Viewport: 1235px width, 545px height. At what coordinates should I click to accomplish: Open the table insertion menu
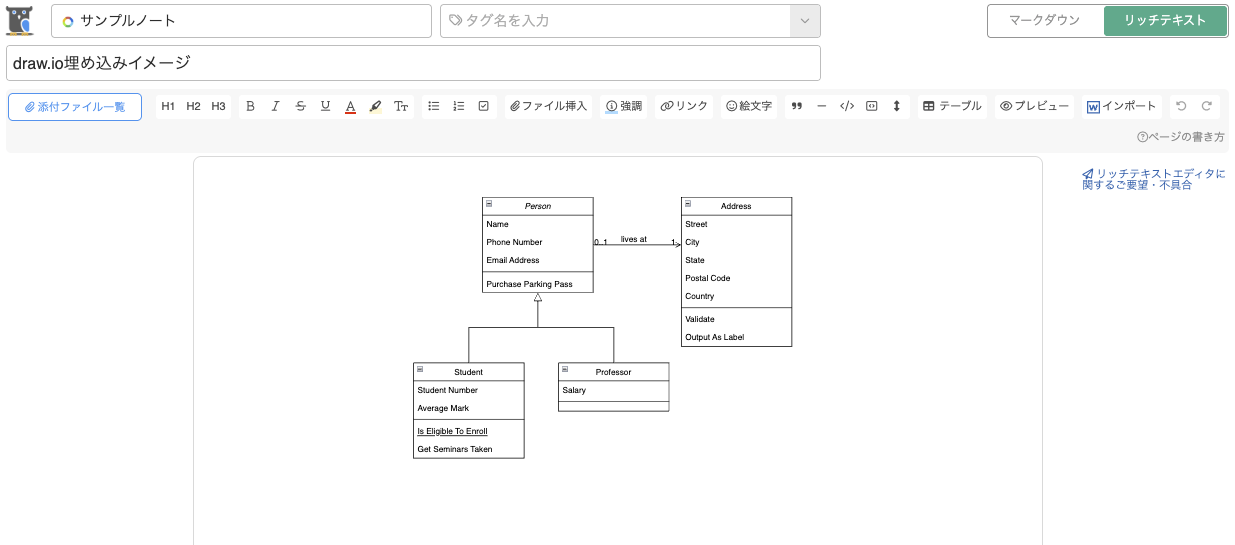[x=952, y=107]
